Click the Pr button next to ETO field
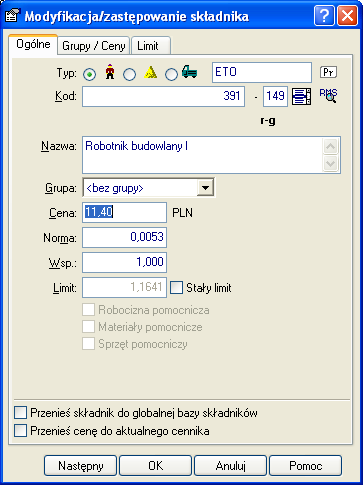The image size is (363, 485). [x=328, y=72]
